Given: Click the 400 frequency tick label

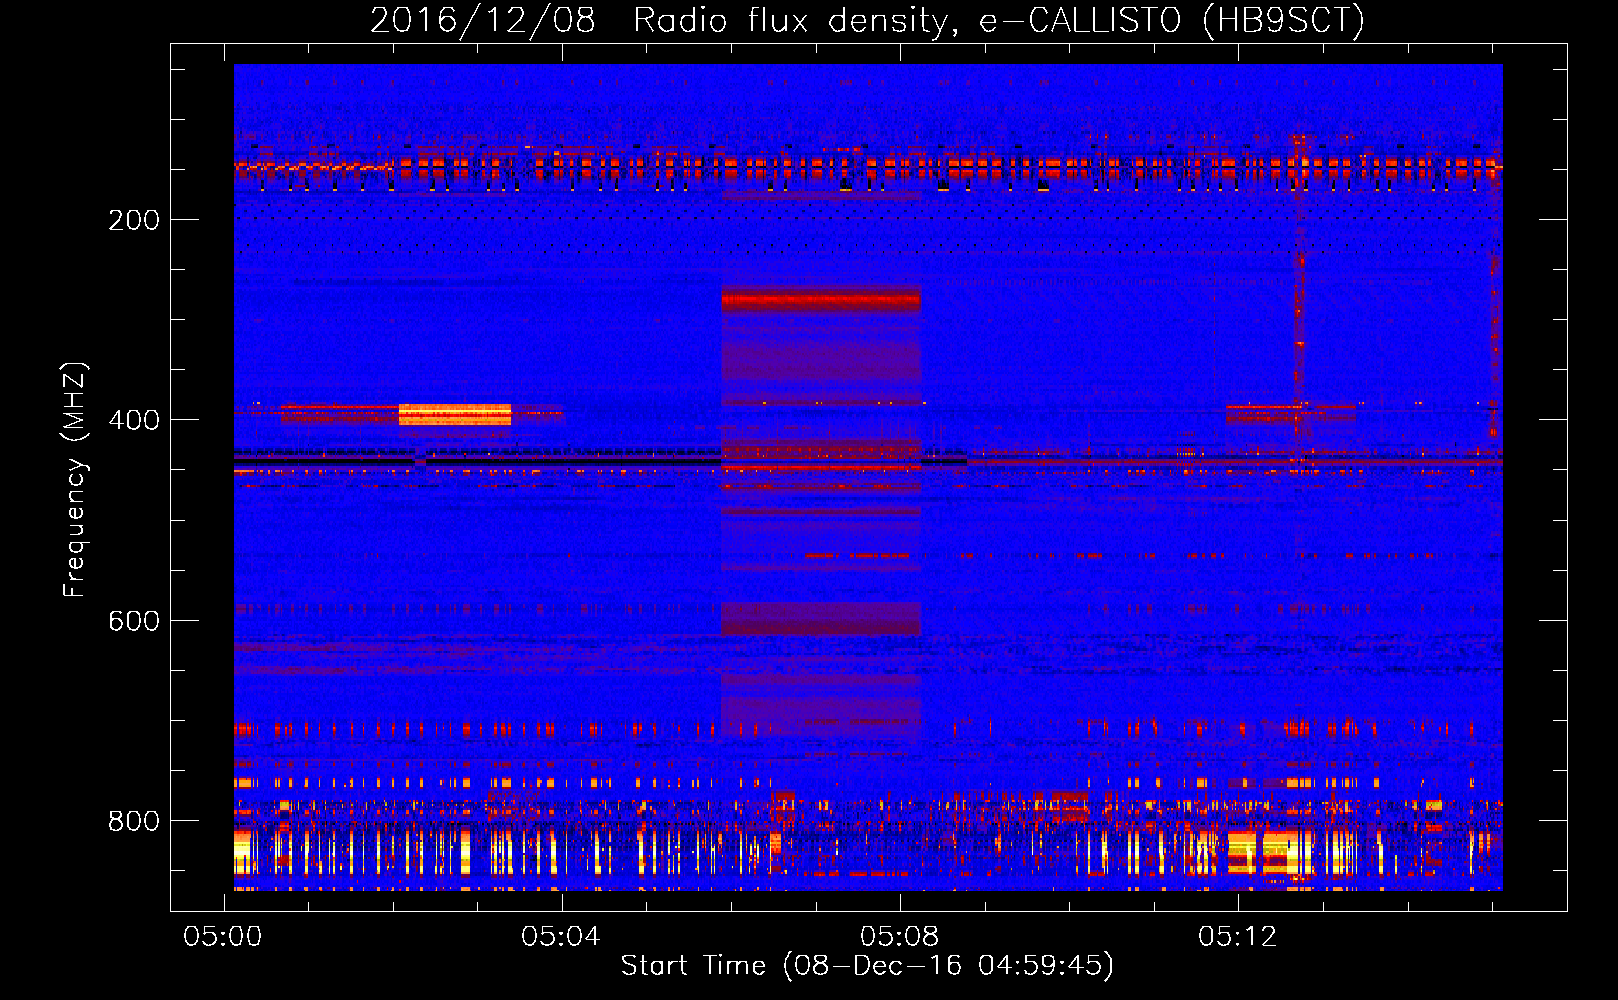Looking at the screenshot, I should [x=134, y=420].
